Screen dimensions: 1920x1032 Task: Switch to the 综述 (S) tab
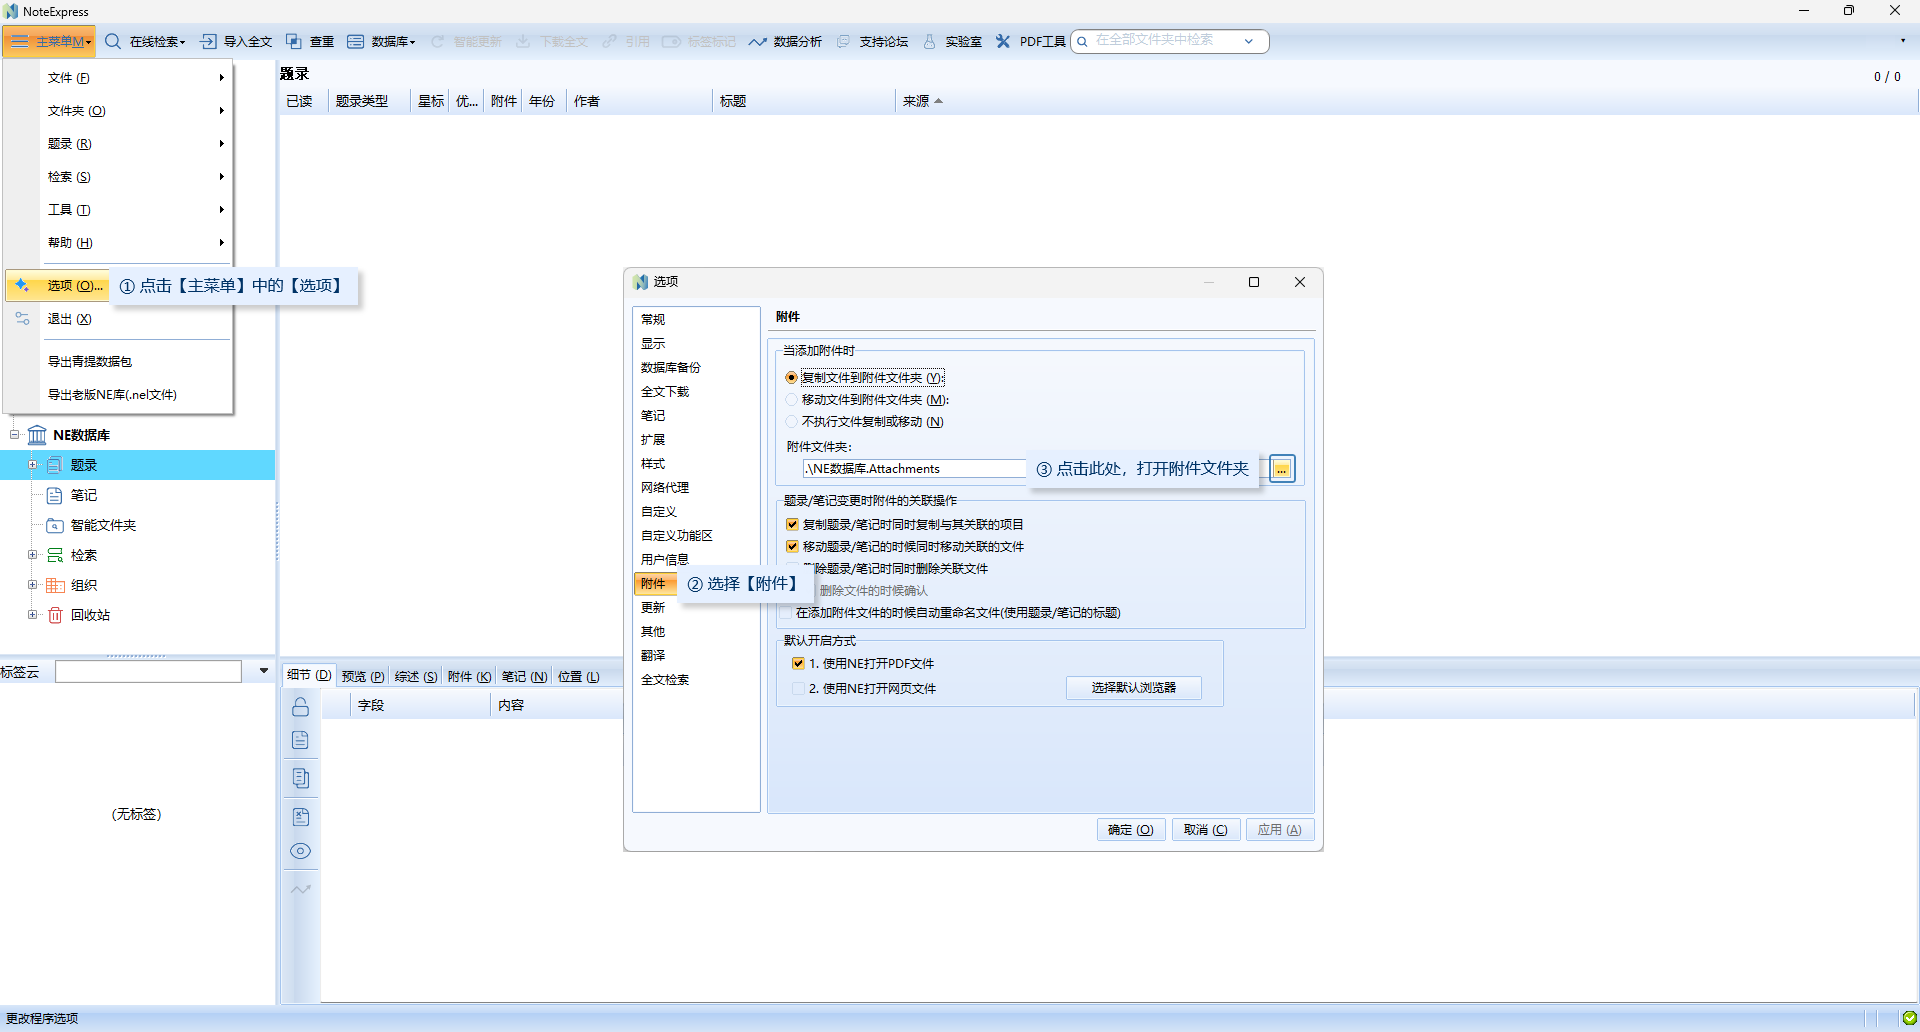[416, 677]
